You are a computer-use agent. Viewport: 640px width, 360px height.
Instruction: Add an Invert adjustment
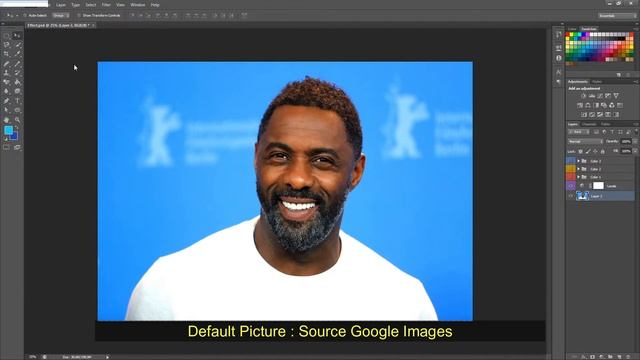[584, 115]
